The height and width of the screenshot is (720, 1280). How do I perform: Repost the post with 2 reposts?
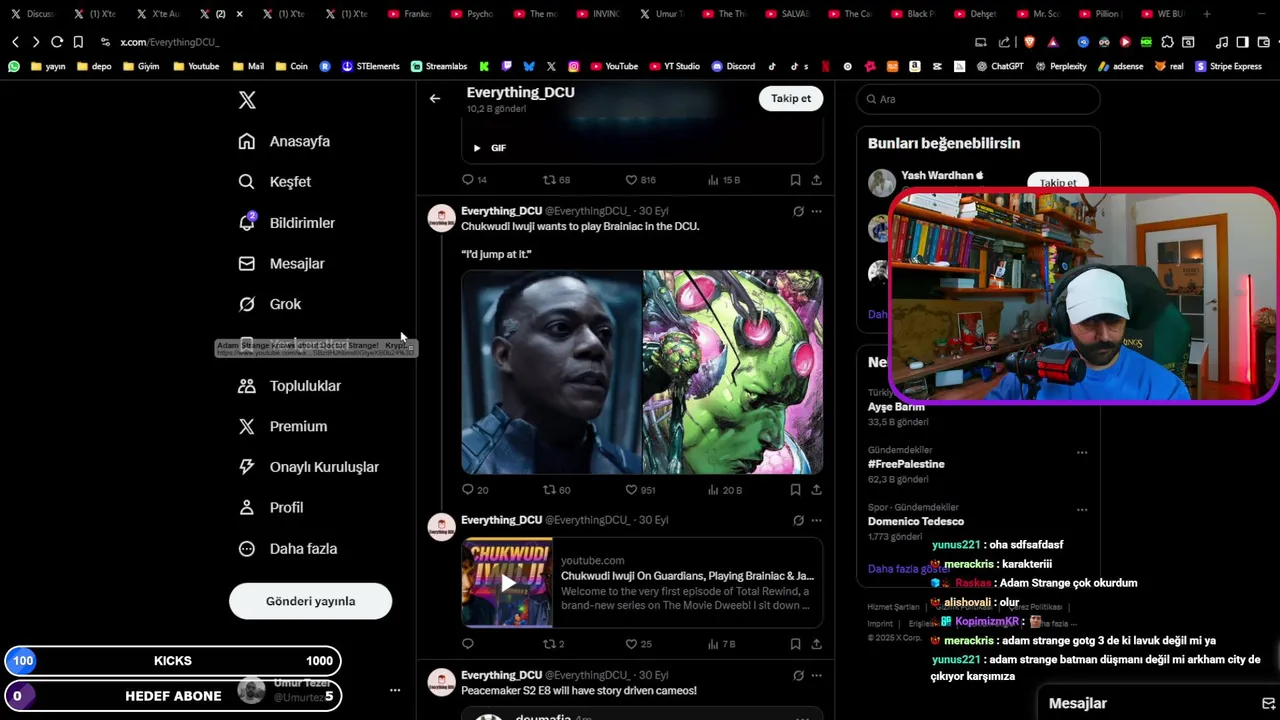click(553, 644)
